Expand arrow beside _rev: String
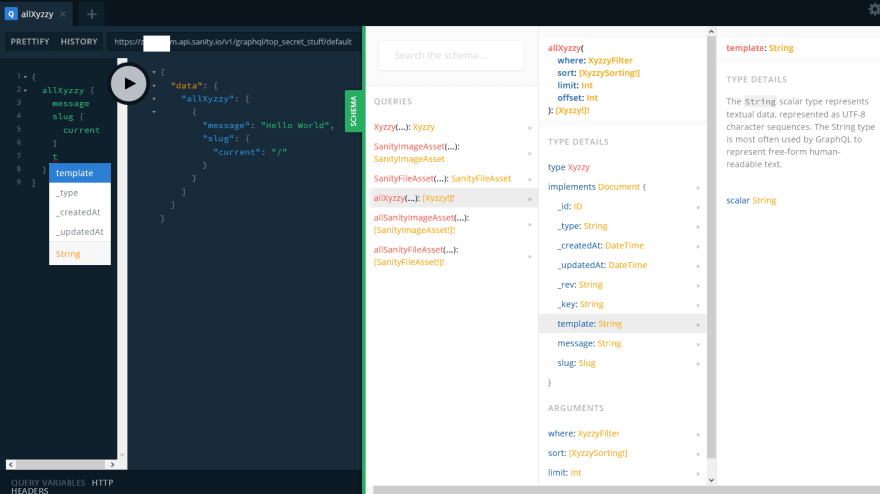 [x=698, y=285]
